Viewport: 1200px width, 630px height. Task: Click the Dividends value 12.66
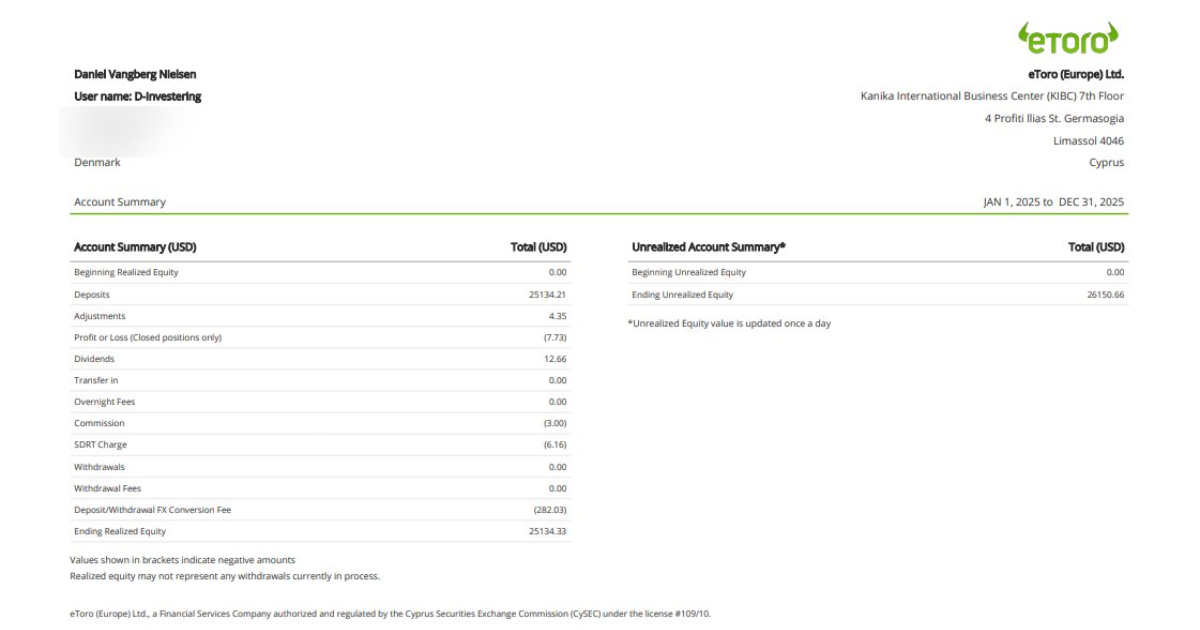click(x=553, y=359)
